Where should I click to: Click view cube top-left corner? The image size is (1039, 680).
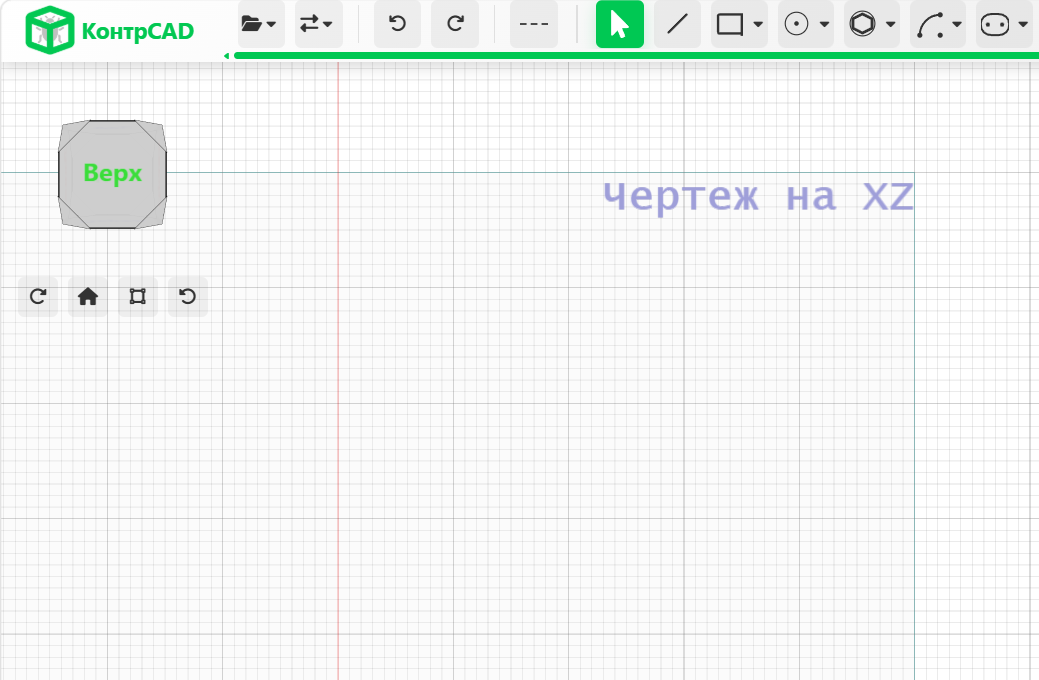tap(72, 133)
